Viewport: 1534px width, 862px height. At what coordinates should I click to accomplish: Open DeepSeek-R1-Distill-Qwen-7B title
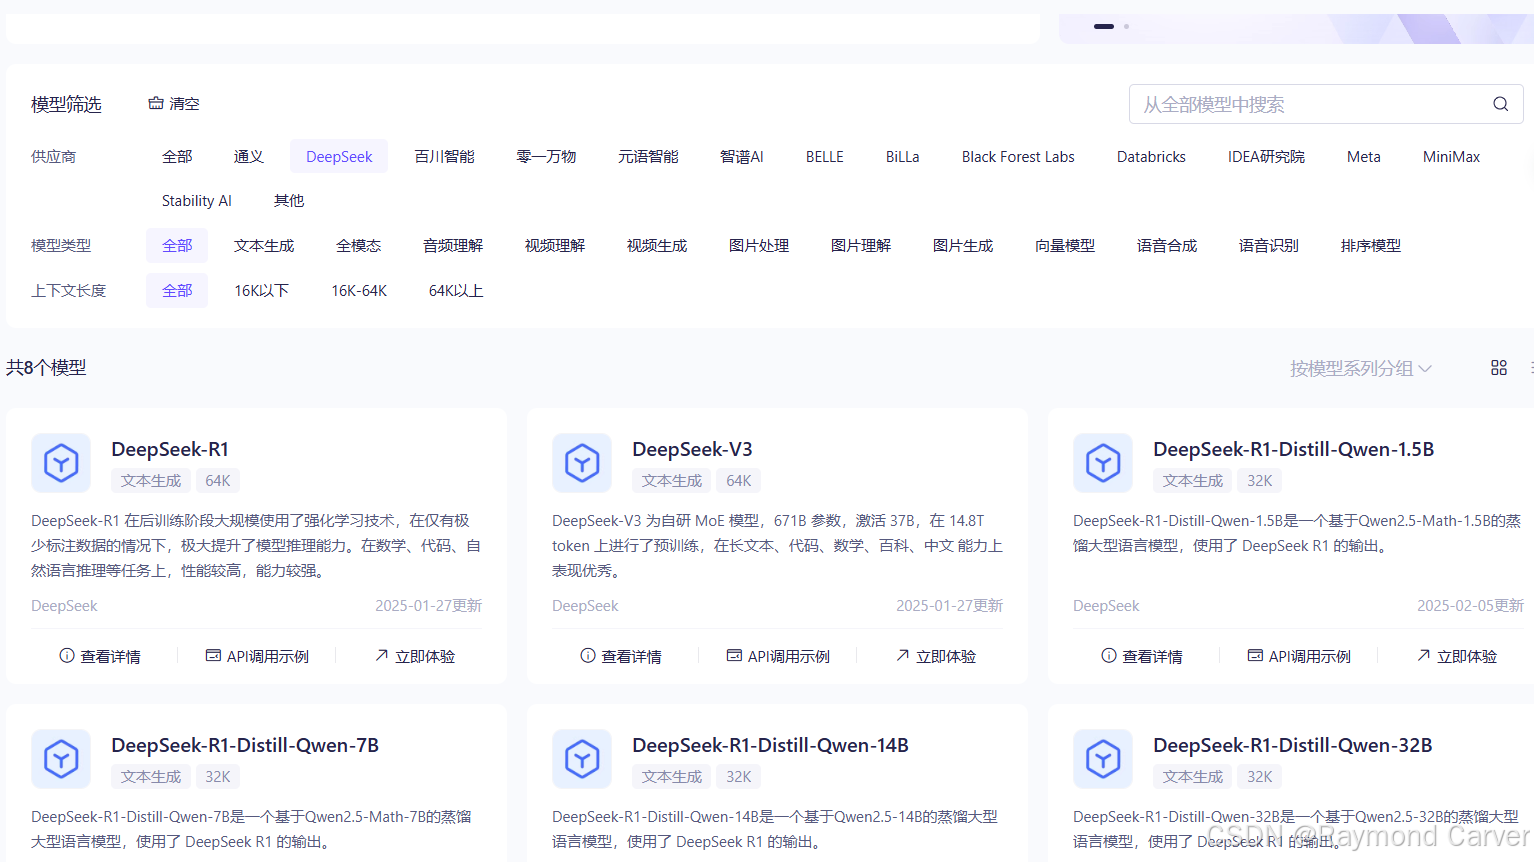pos(245,745)
